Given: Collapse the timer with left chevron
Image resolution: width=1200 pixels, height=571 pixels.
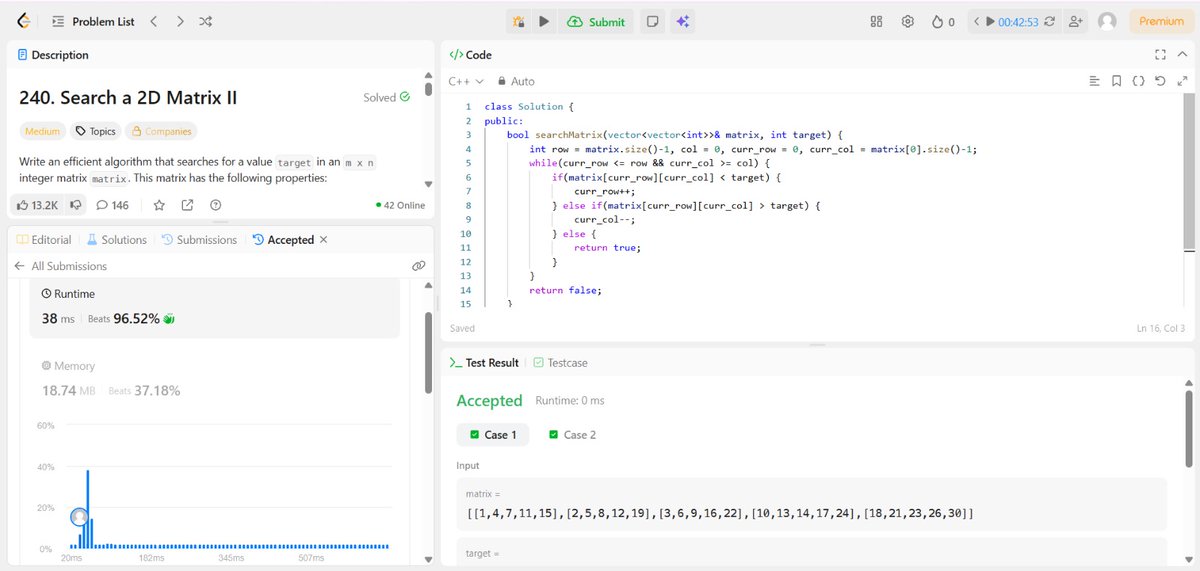Looking at the screenshot, I should coord(976,21).
